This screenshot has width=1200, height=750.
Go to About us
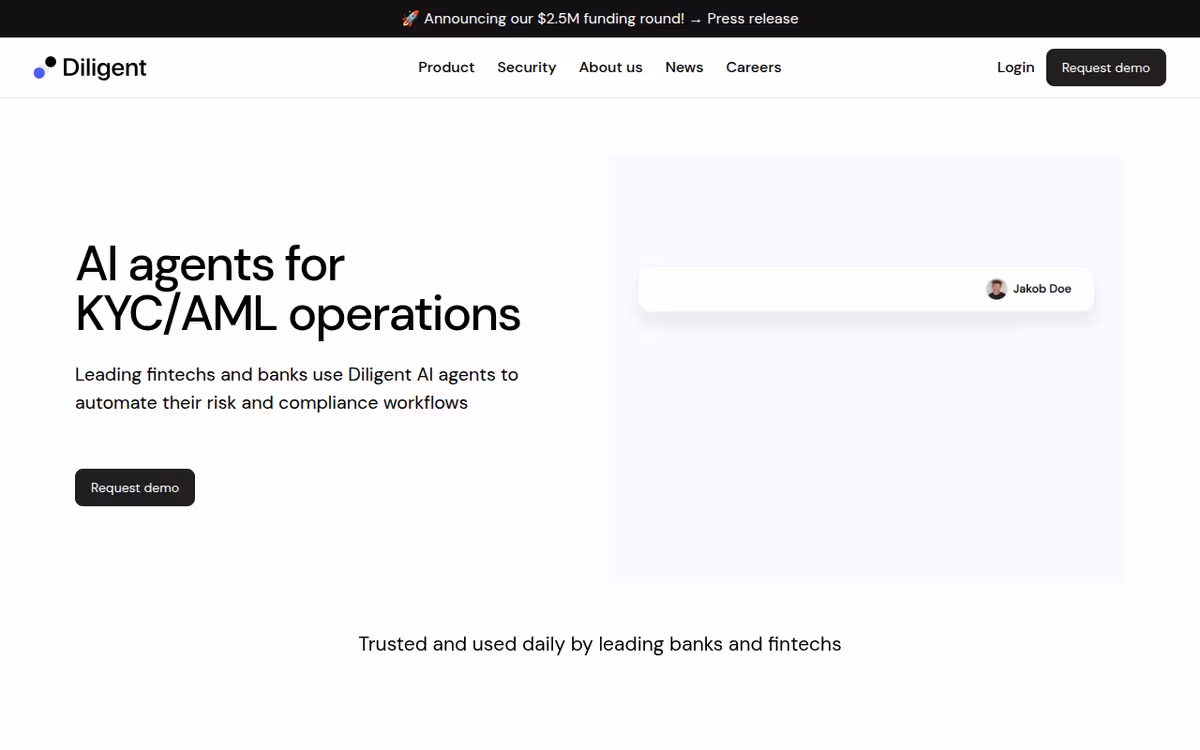tap(610, 67)
